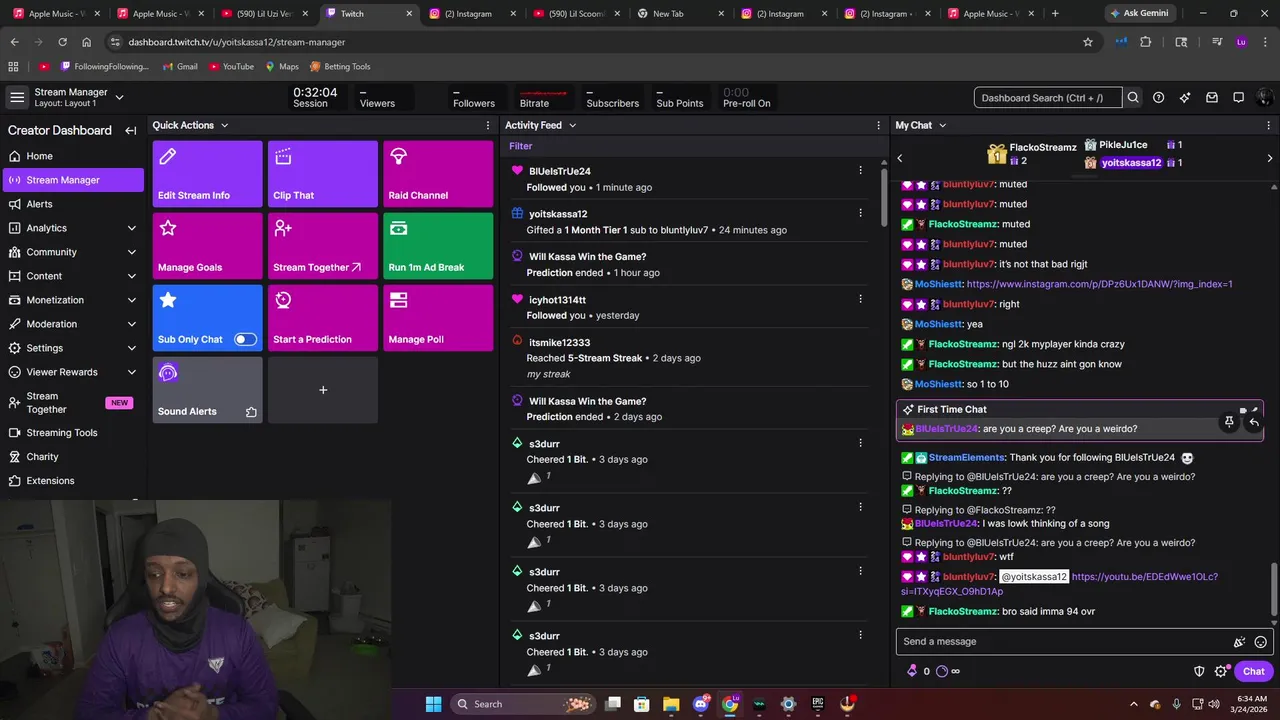
Task: Open Quick Actions three-dot options
Action: (488, 125)
